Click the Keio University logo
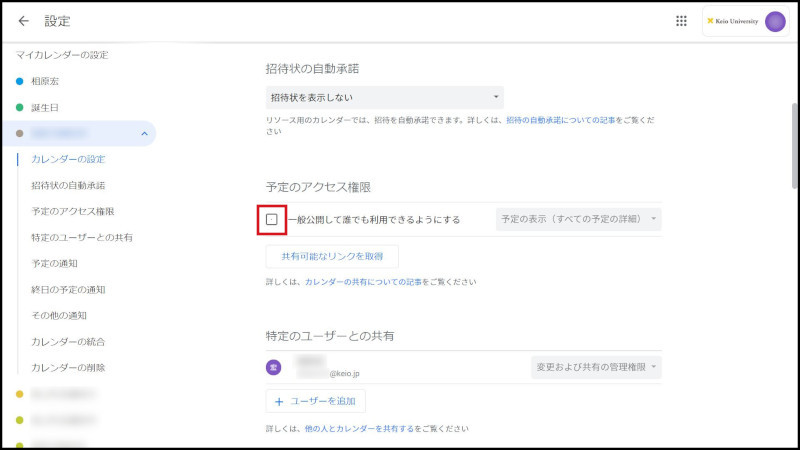This screenshot has width=800, height=450. click(x=733, y=21)
